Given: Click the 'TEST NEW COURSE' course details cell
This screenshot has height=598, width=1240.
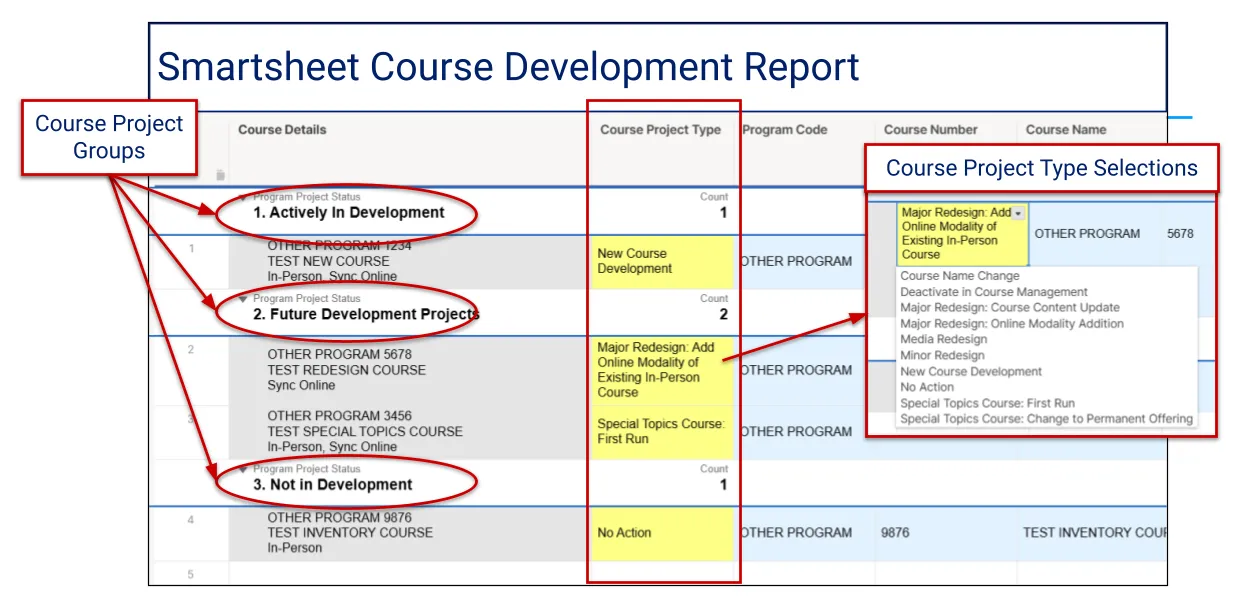Looking at the screenshot, I should (x=409, y=262).
